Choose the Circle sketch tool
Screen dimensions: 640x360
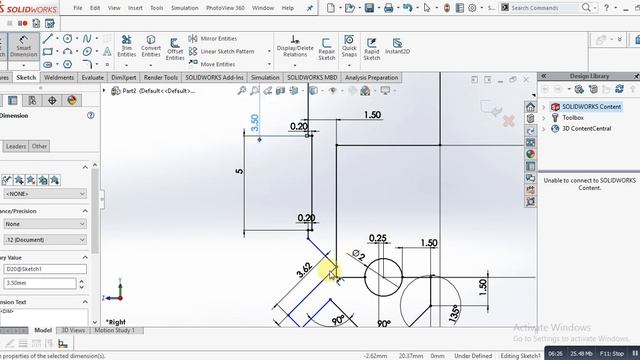tap(67, 39)
